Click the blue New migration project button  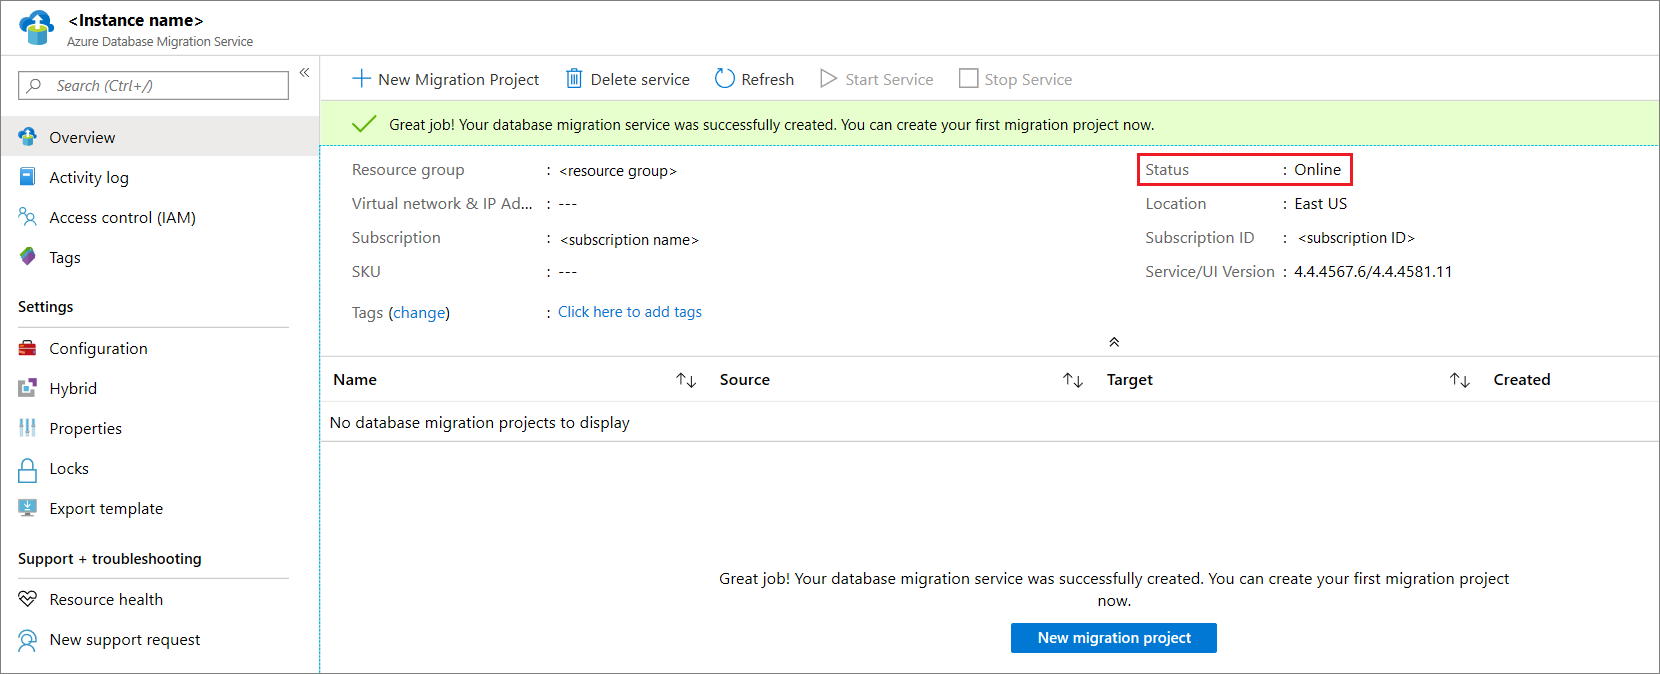tap(1114, 638)
